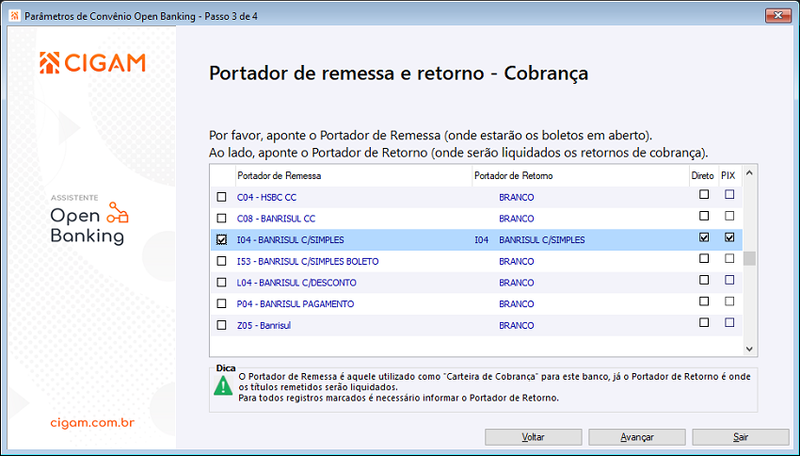Disable PIX for I04 - BANRISUL C/SIMPLES row

coord(730,237)
